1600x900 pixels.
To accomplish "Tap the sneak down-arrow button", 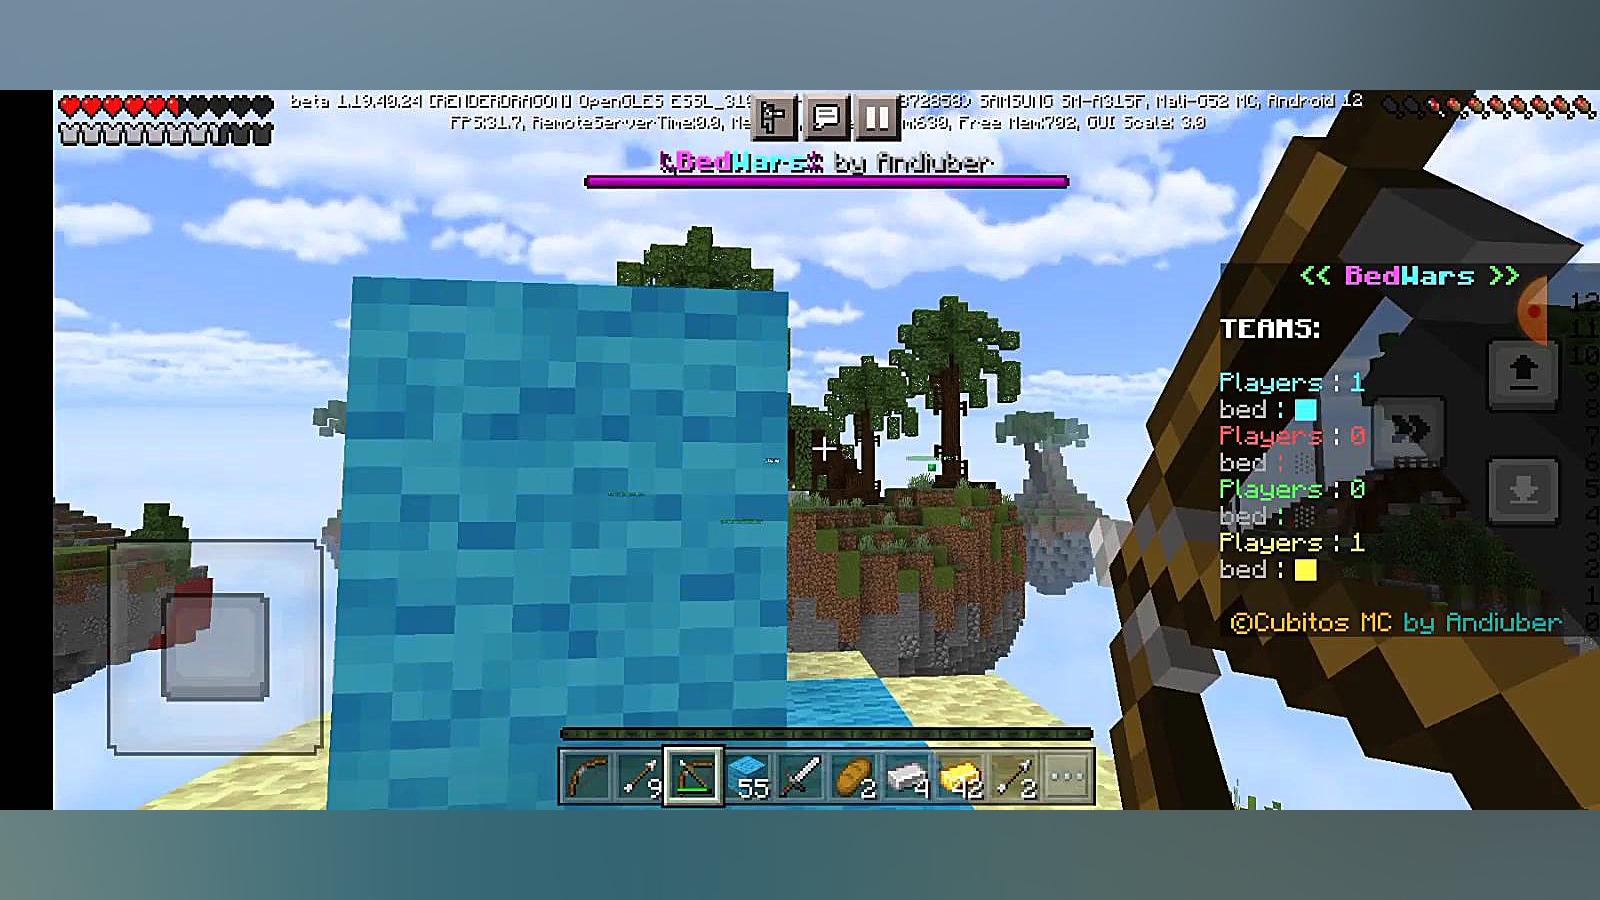I will [x=1523, y=492].
